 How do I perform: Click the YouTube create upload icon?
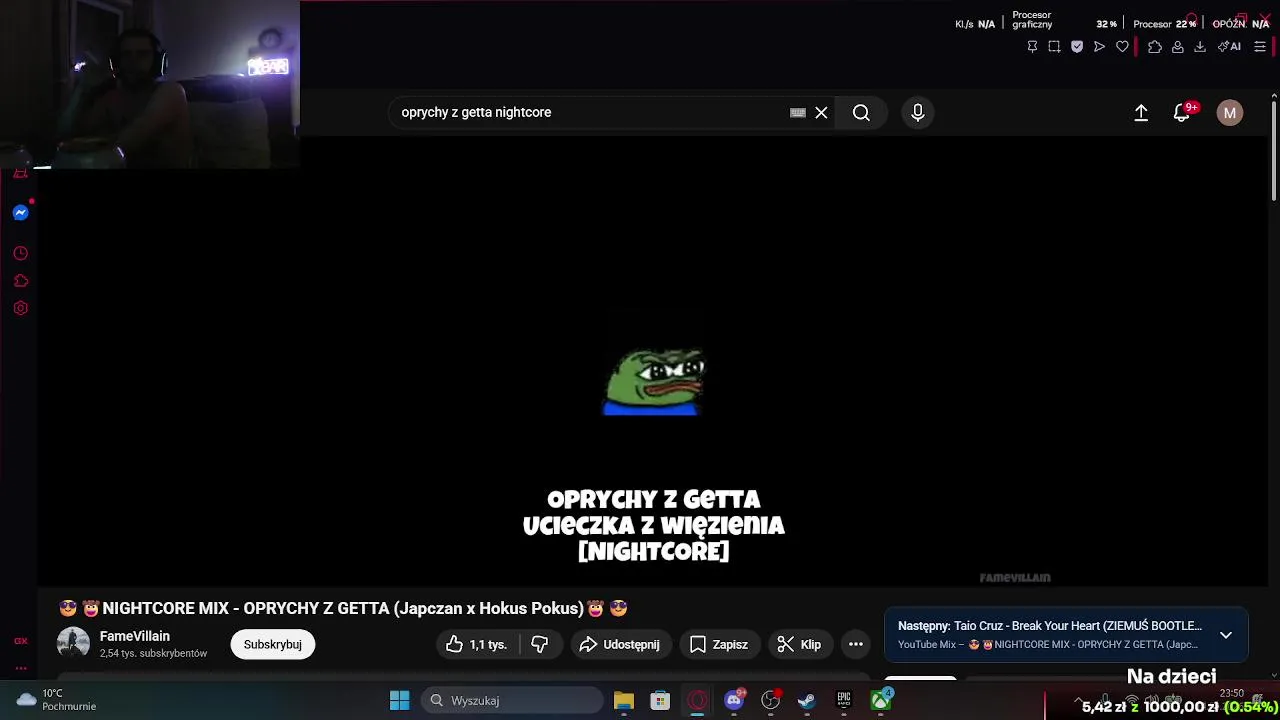(1141, 113)
